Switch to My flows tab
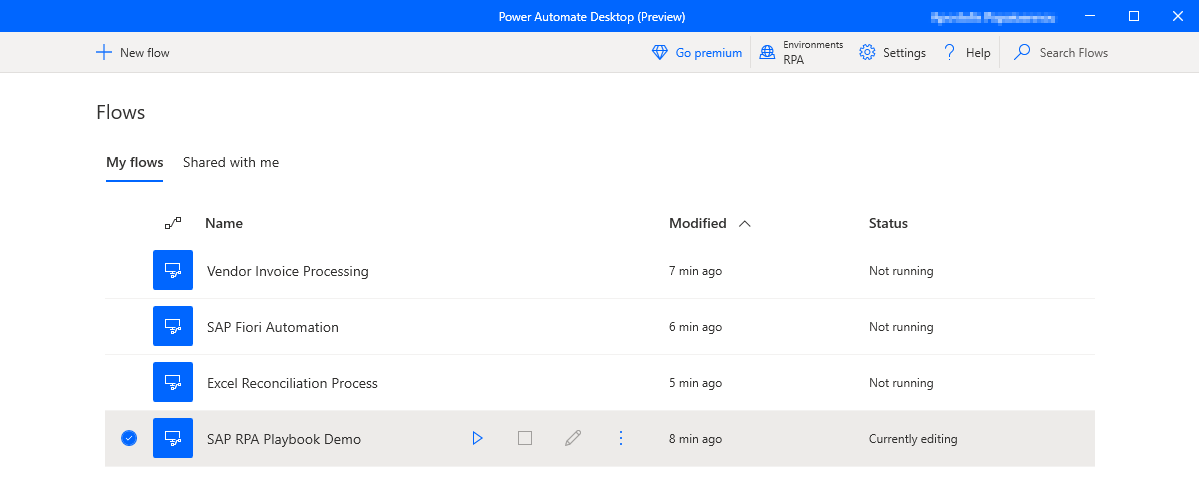Image resolution: width=1199 pixels, height=498 pixels. pos(135,162)
